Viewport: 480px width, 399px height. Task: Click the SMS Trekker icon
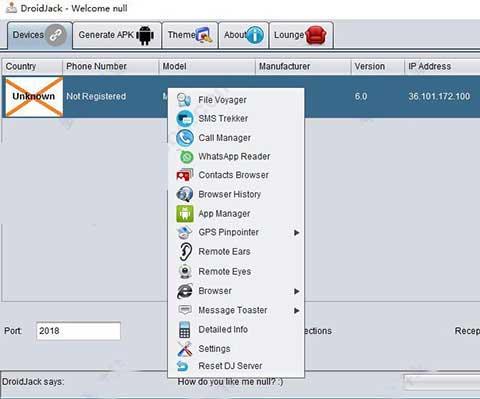pos(184,119)
